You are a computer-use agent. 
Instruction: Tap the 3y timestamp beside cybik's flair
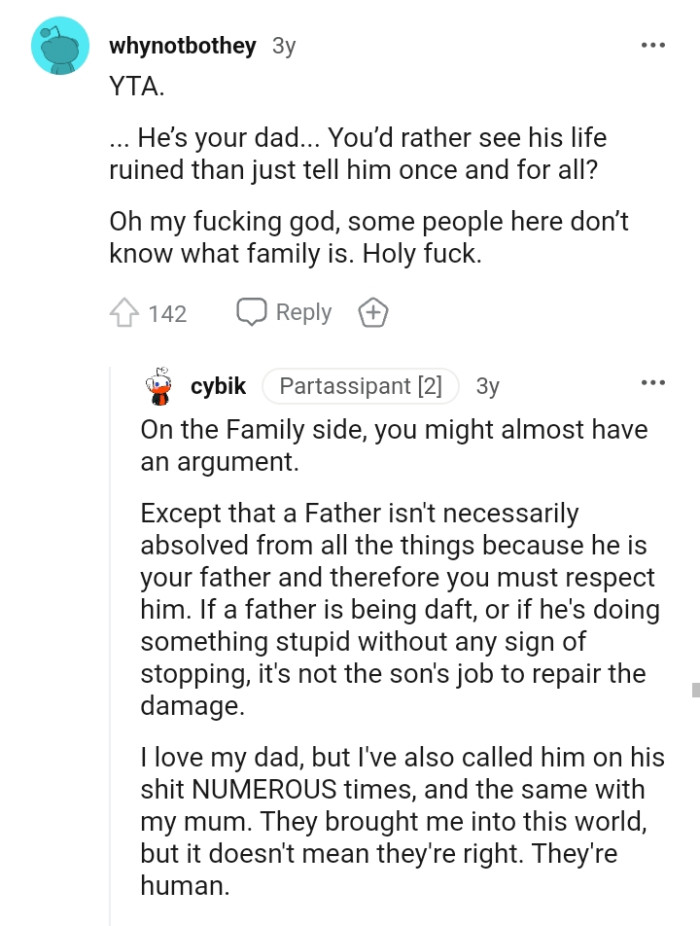pyautogui.click(x=489, y=386)
